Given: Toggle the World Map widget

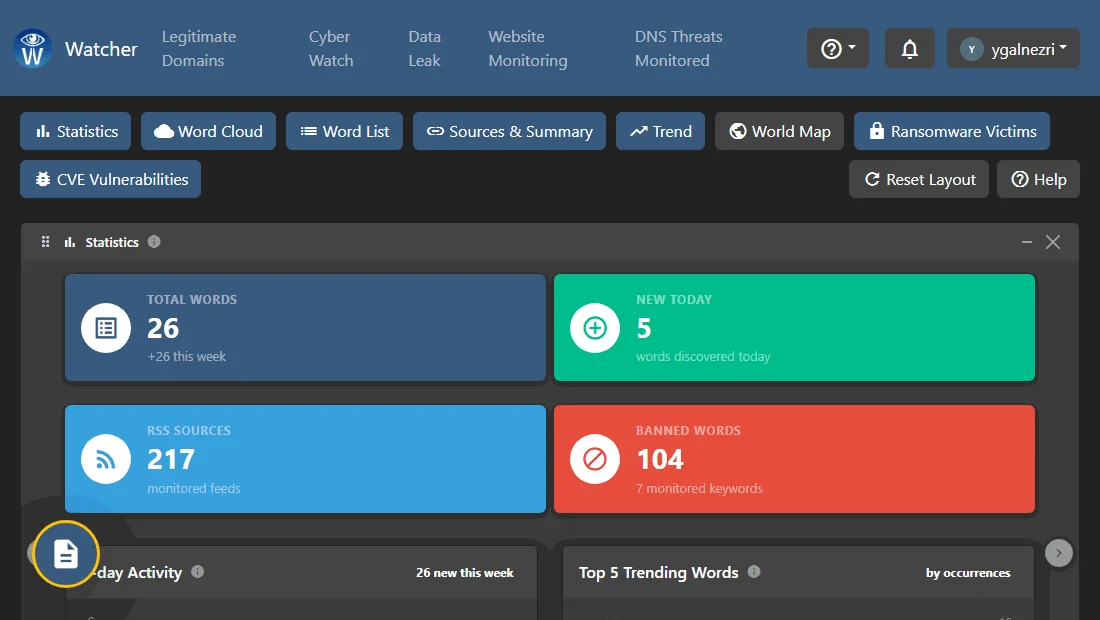Looking at the screenshot, I should coord(779,131).
